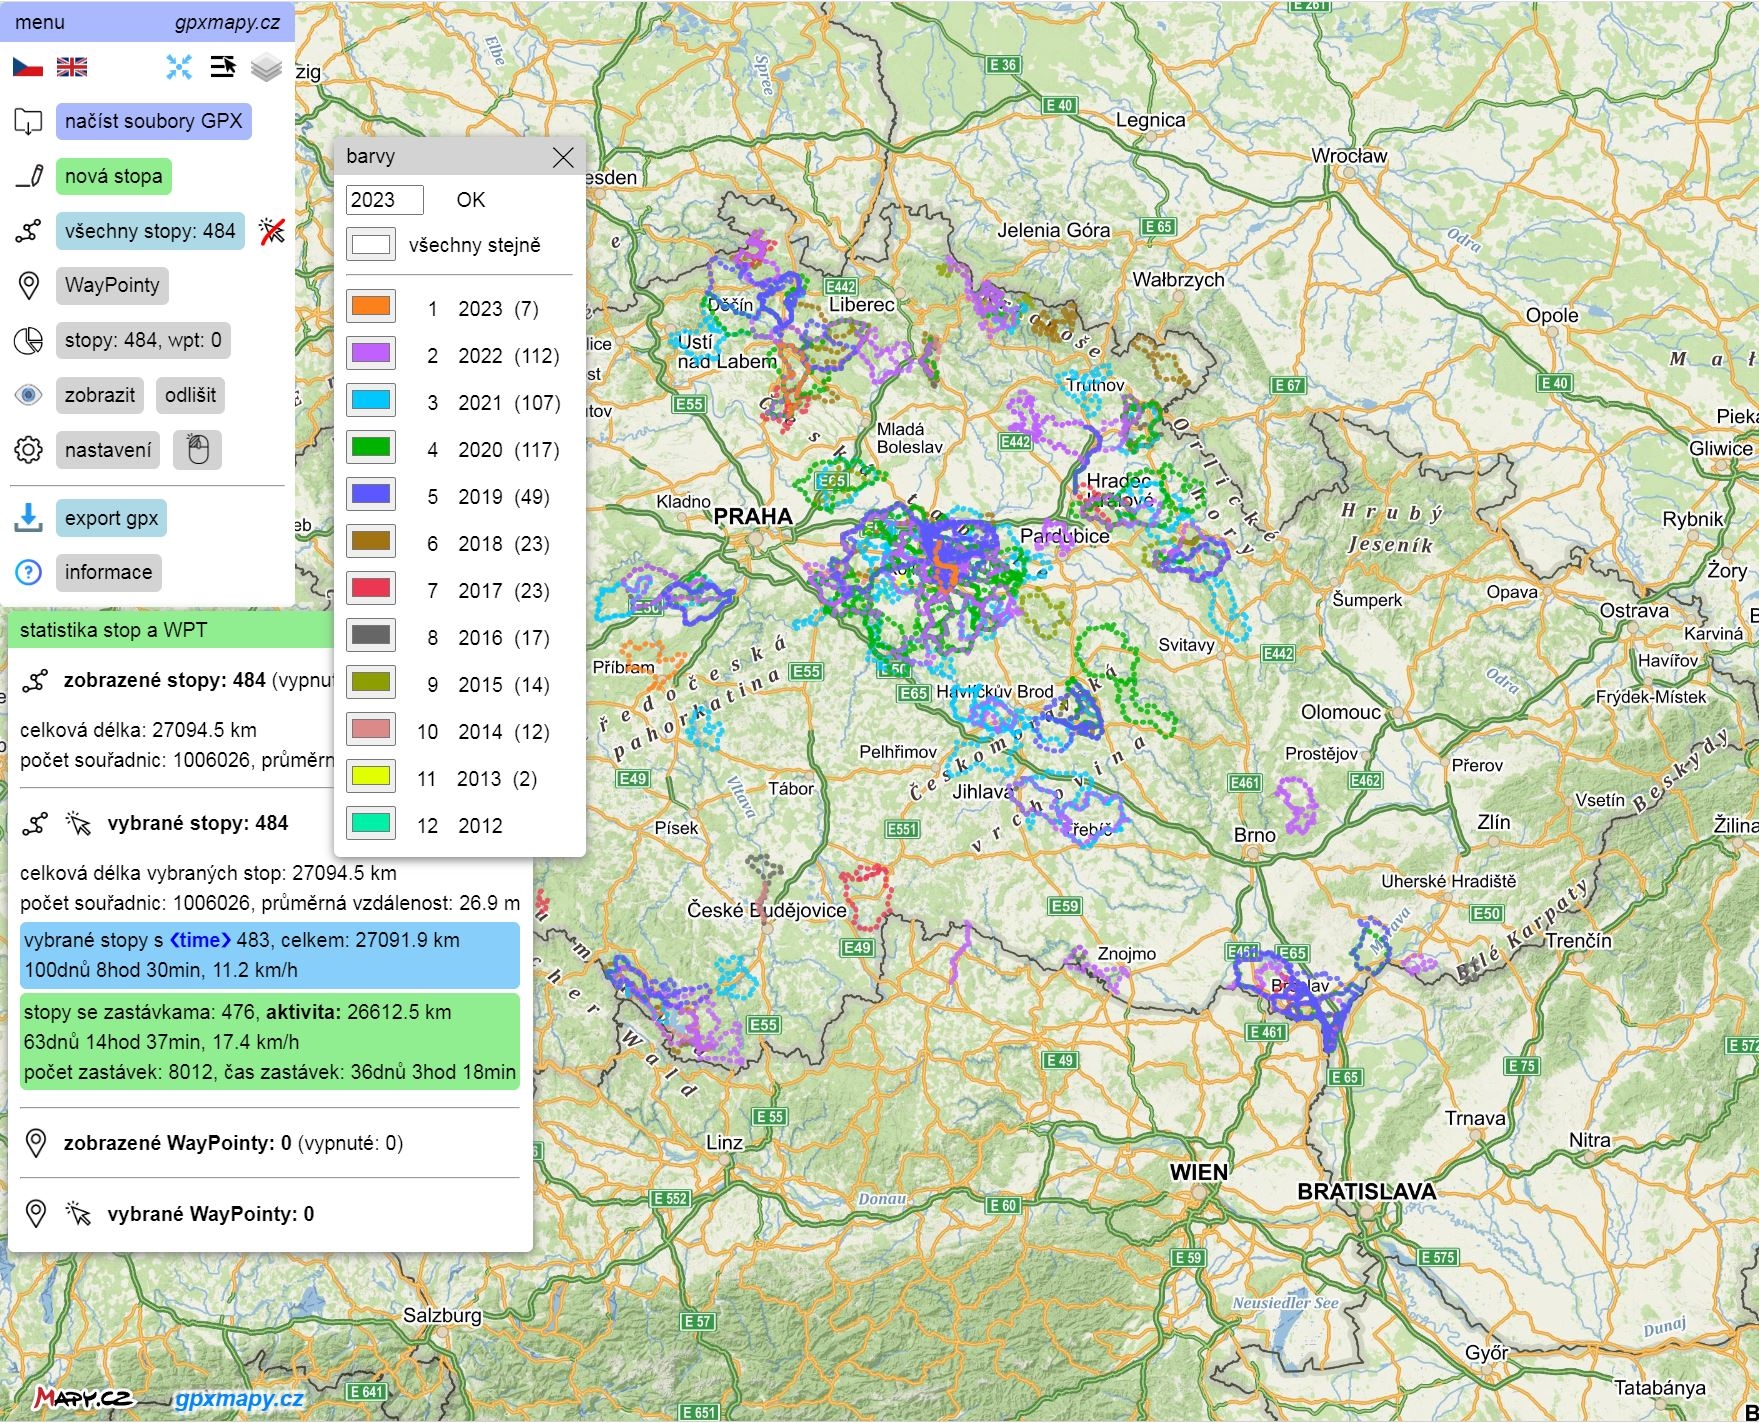Click the white všechny stejně swatch
The width and height of the screenshot is (1759, 1423).
(x=371, y=245)
